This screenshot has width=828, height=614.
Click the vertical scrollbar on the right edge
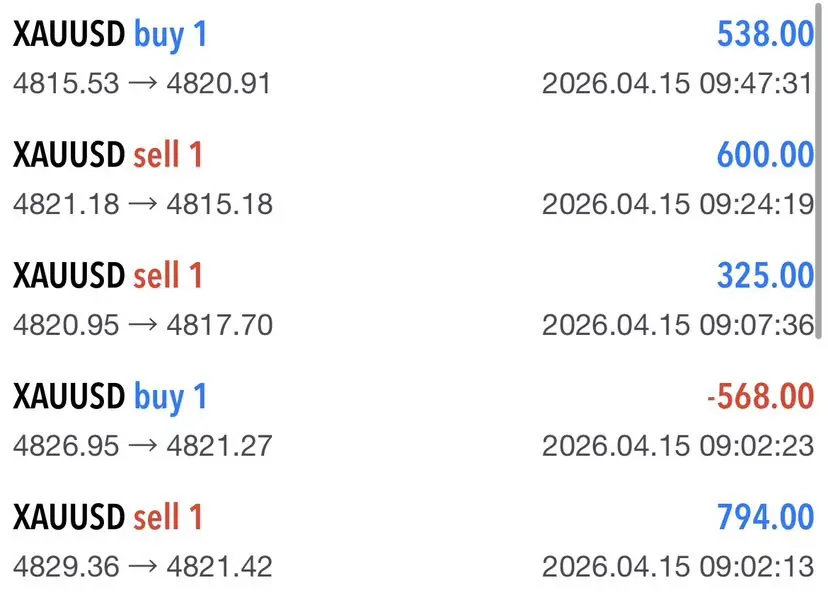pos(818,172)
